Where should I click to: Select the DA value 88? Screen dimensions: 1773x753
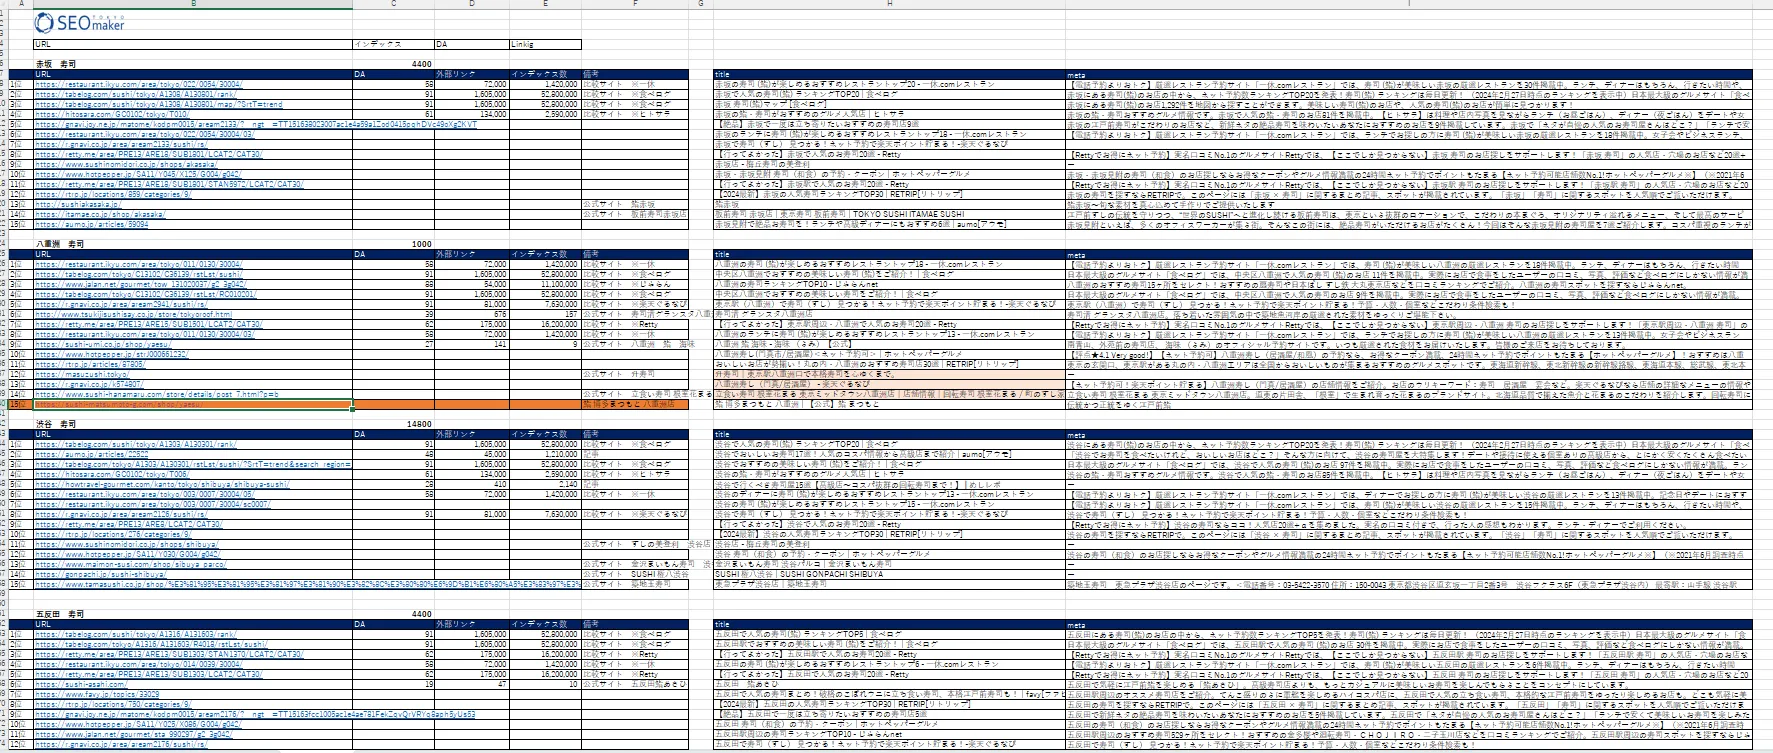(x=394, y=284)
